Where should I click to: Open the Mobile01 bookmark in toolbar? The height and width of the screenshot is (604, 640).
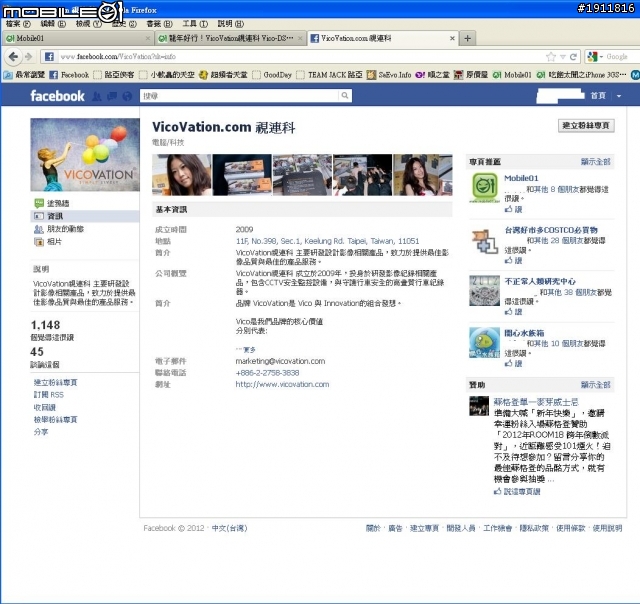click(x=512, y=75)
